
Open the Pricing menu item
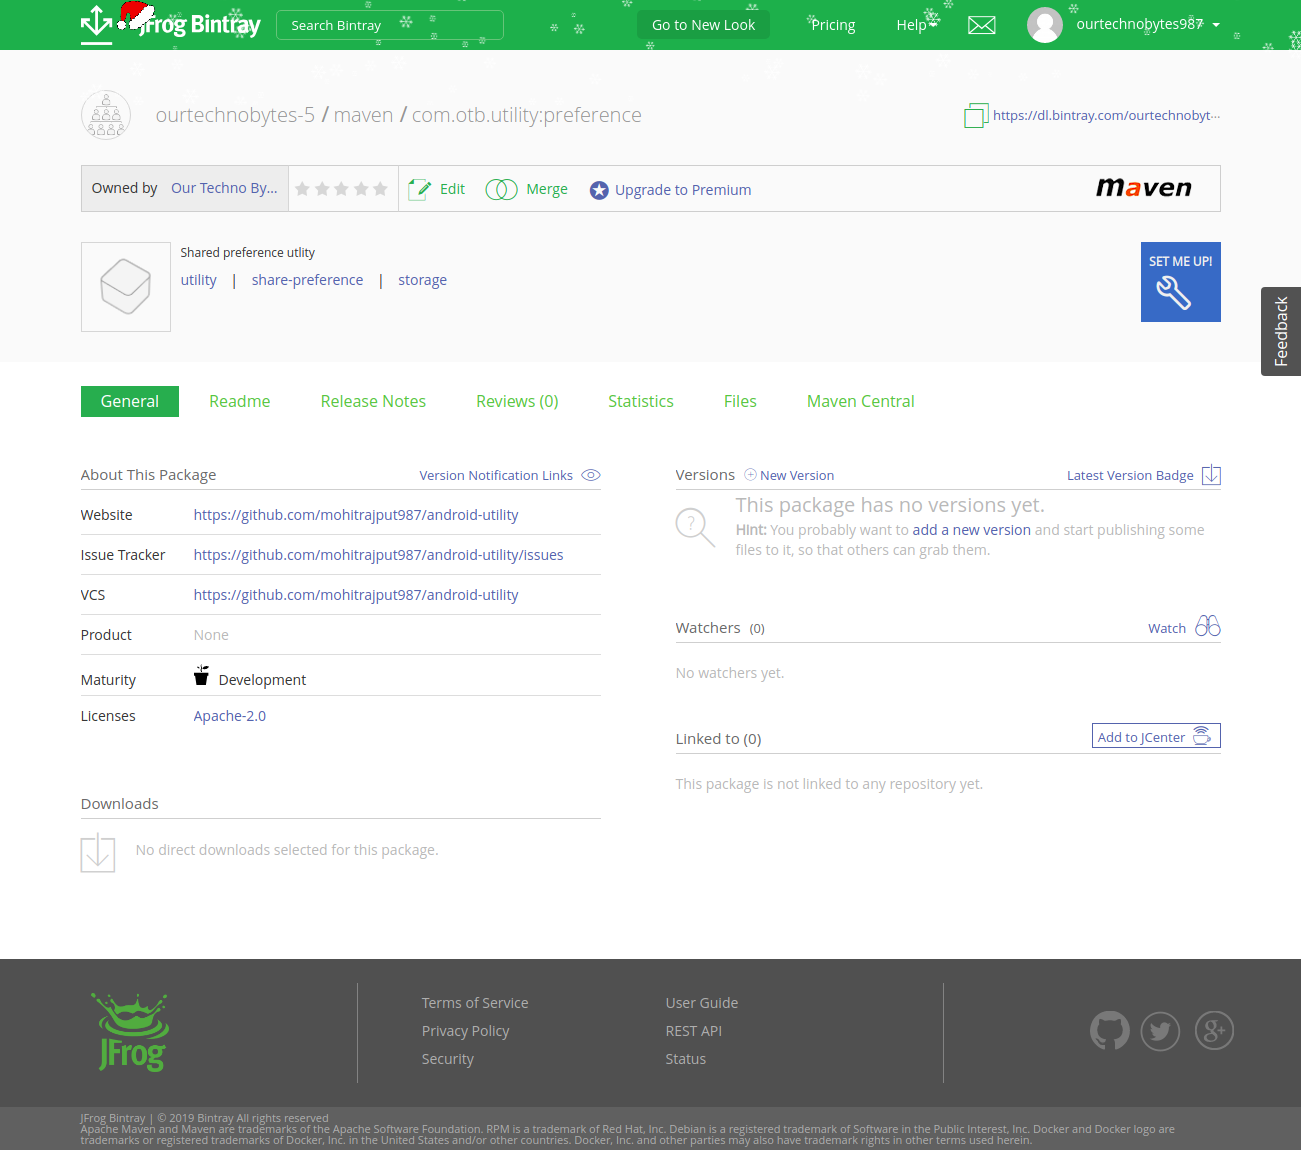pyautogui.click(x=833, y=25)
